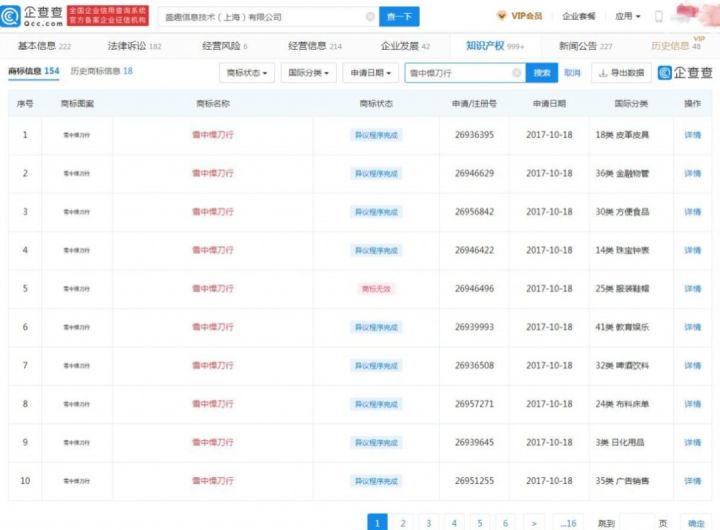Switch to the 企业发展 tab

405,46
